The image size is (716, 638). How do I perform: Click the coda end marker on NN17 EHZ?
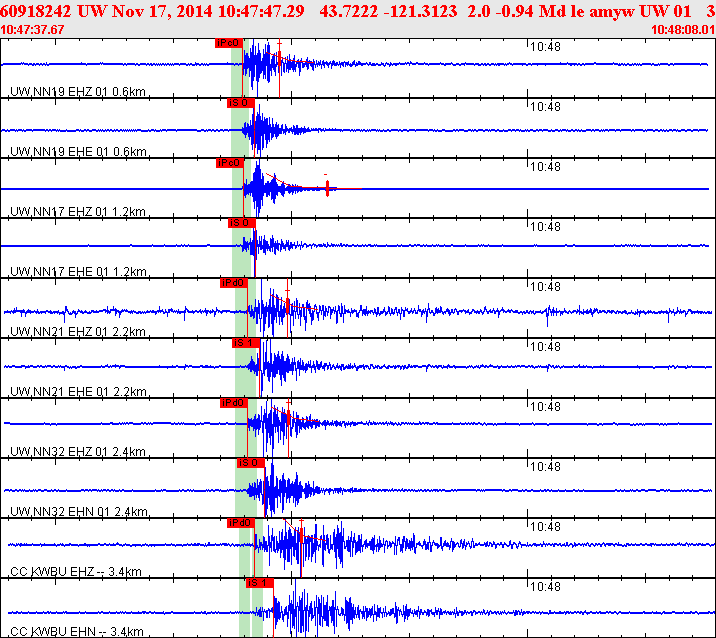tap(327, 188)
